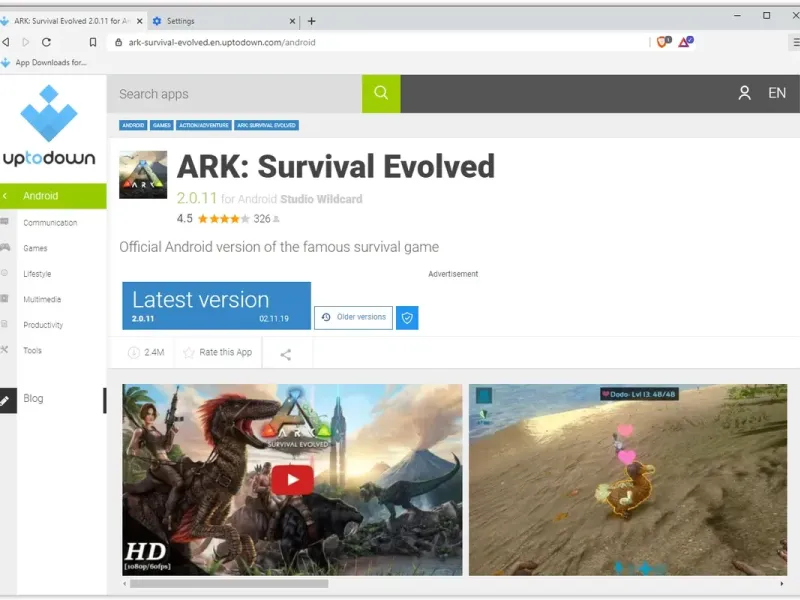Click the screenshot gallery horizontal scrollbar
This screenshot has height=600, width=800.
(229, 584)
